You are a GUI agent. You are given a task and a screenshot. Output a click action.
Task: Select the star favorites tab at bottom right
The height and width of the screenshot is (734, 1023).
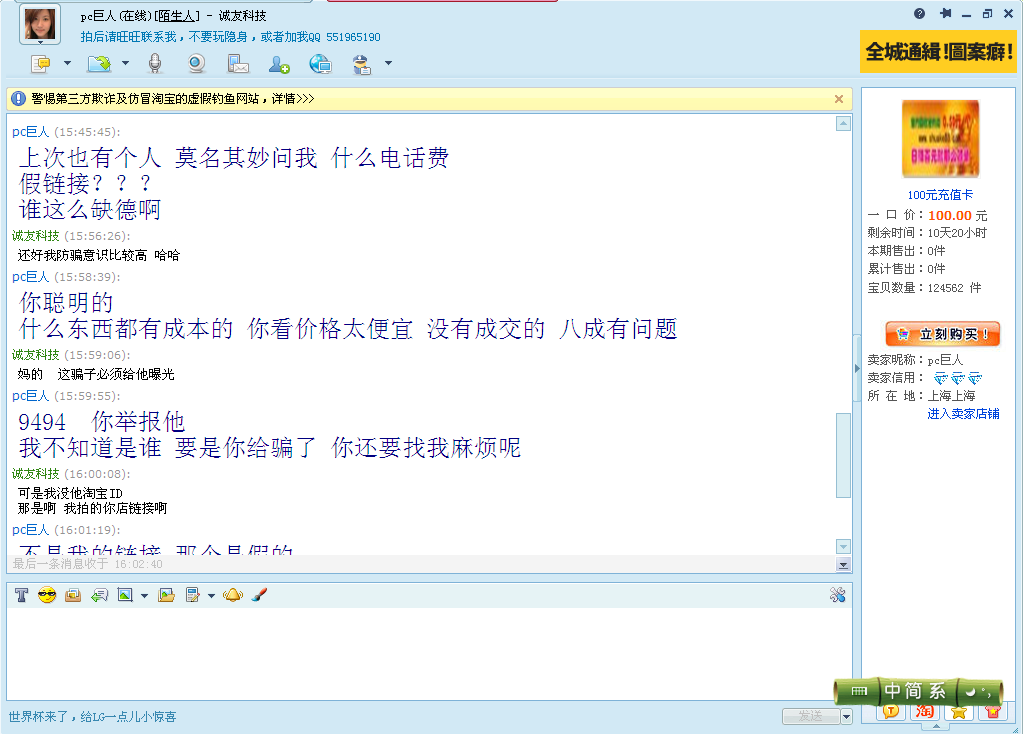958,712
